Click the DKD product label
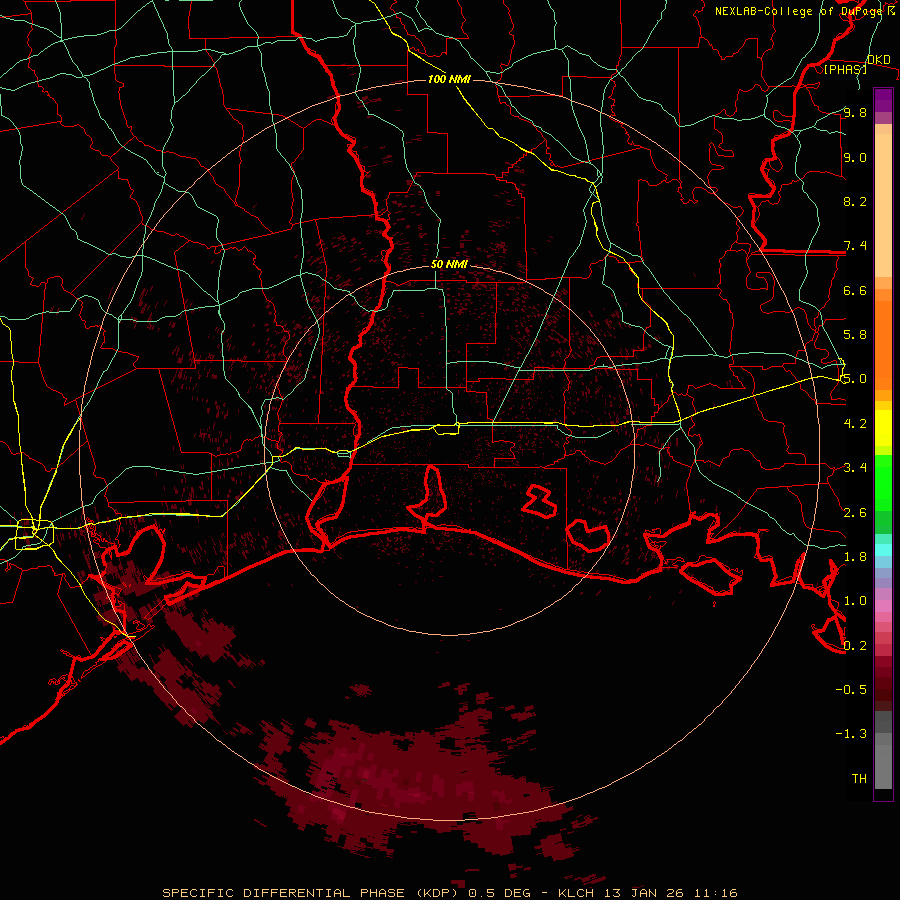The image size is (900, 900). point(878,60)
